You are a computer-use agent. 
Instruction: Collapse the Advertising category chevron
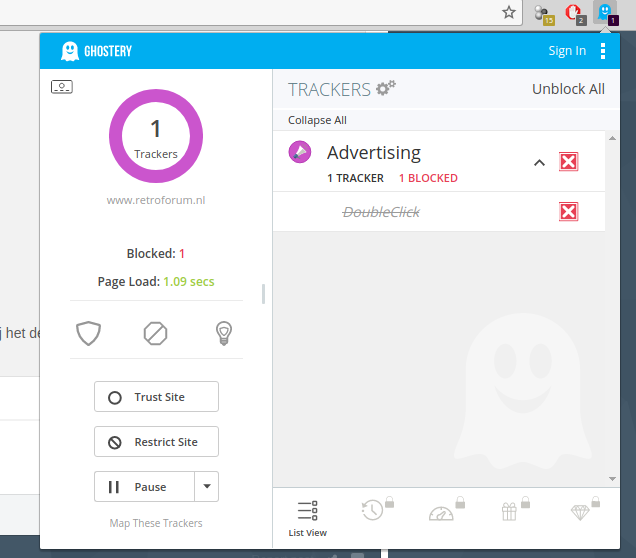click(x=539, y=163)
